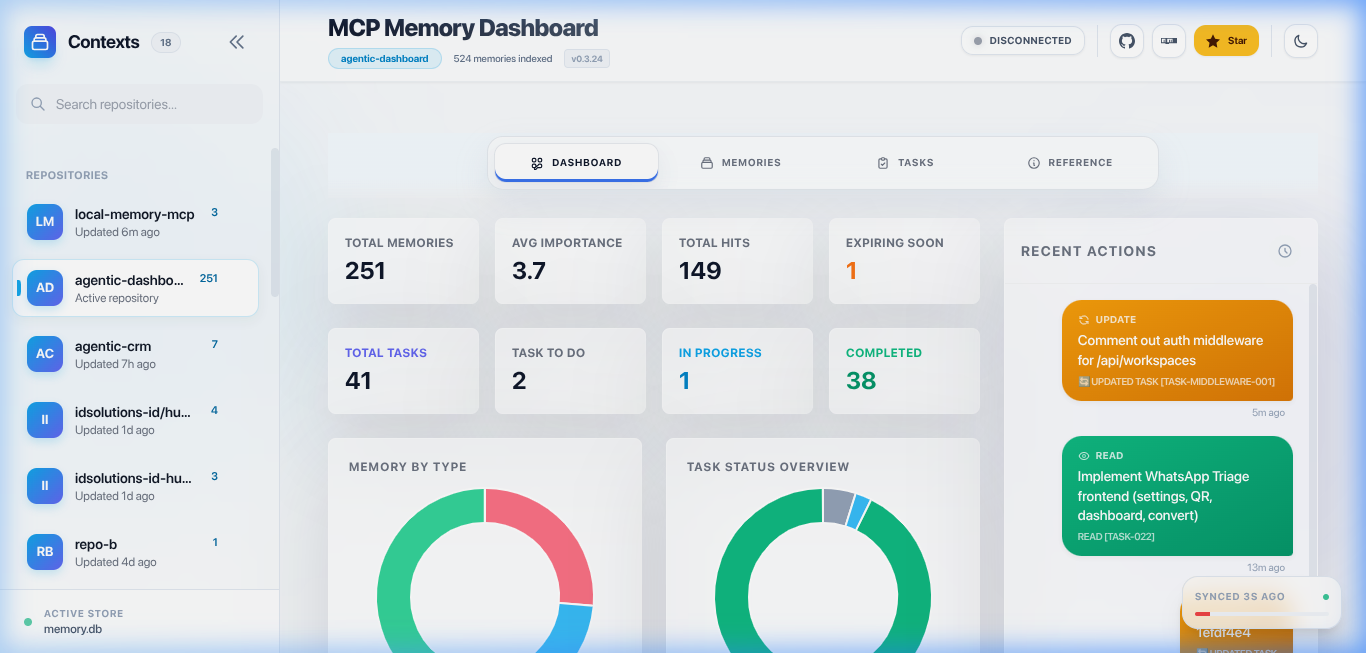Click the Tasks tab clipboard icon
Viewport: 1366px width, 653px height.
point(883,163)
